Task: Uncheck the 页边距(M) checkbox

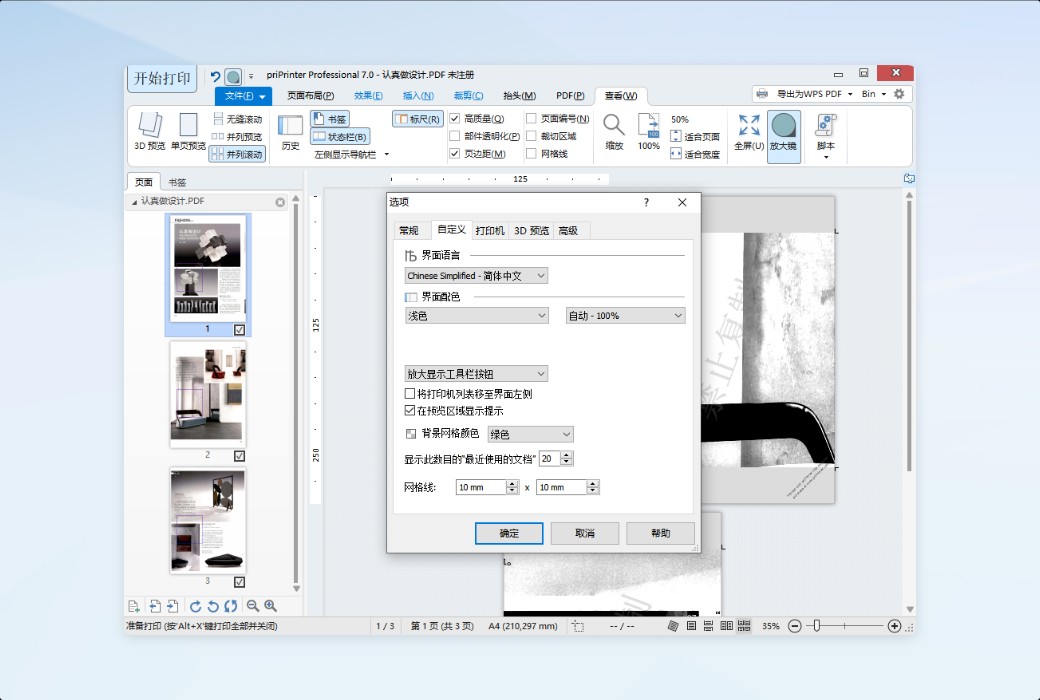Action: click(454, 153)
